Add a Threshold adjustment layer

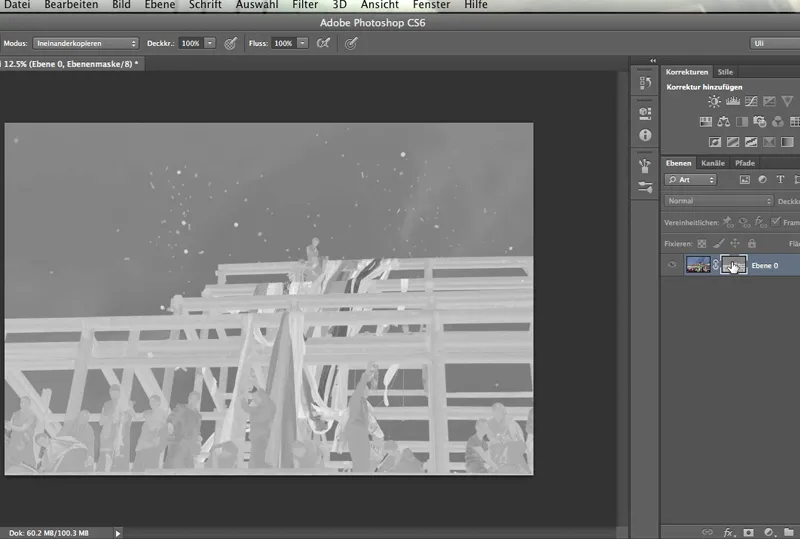coord(751,142)
